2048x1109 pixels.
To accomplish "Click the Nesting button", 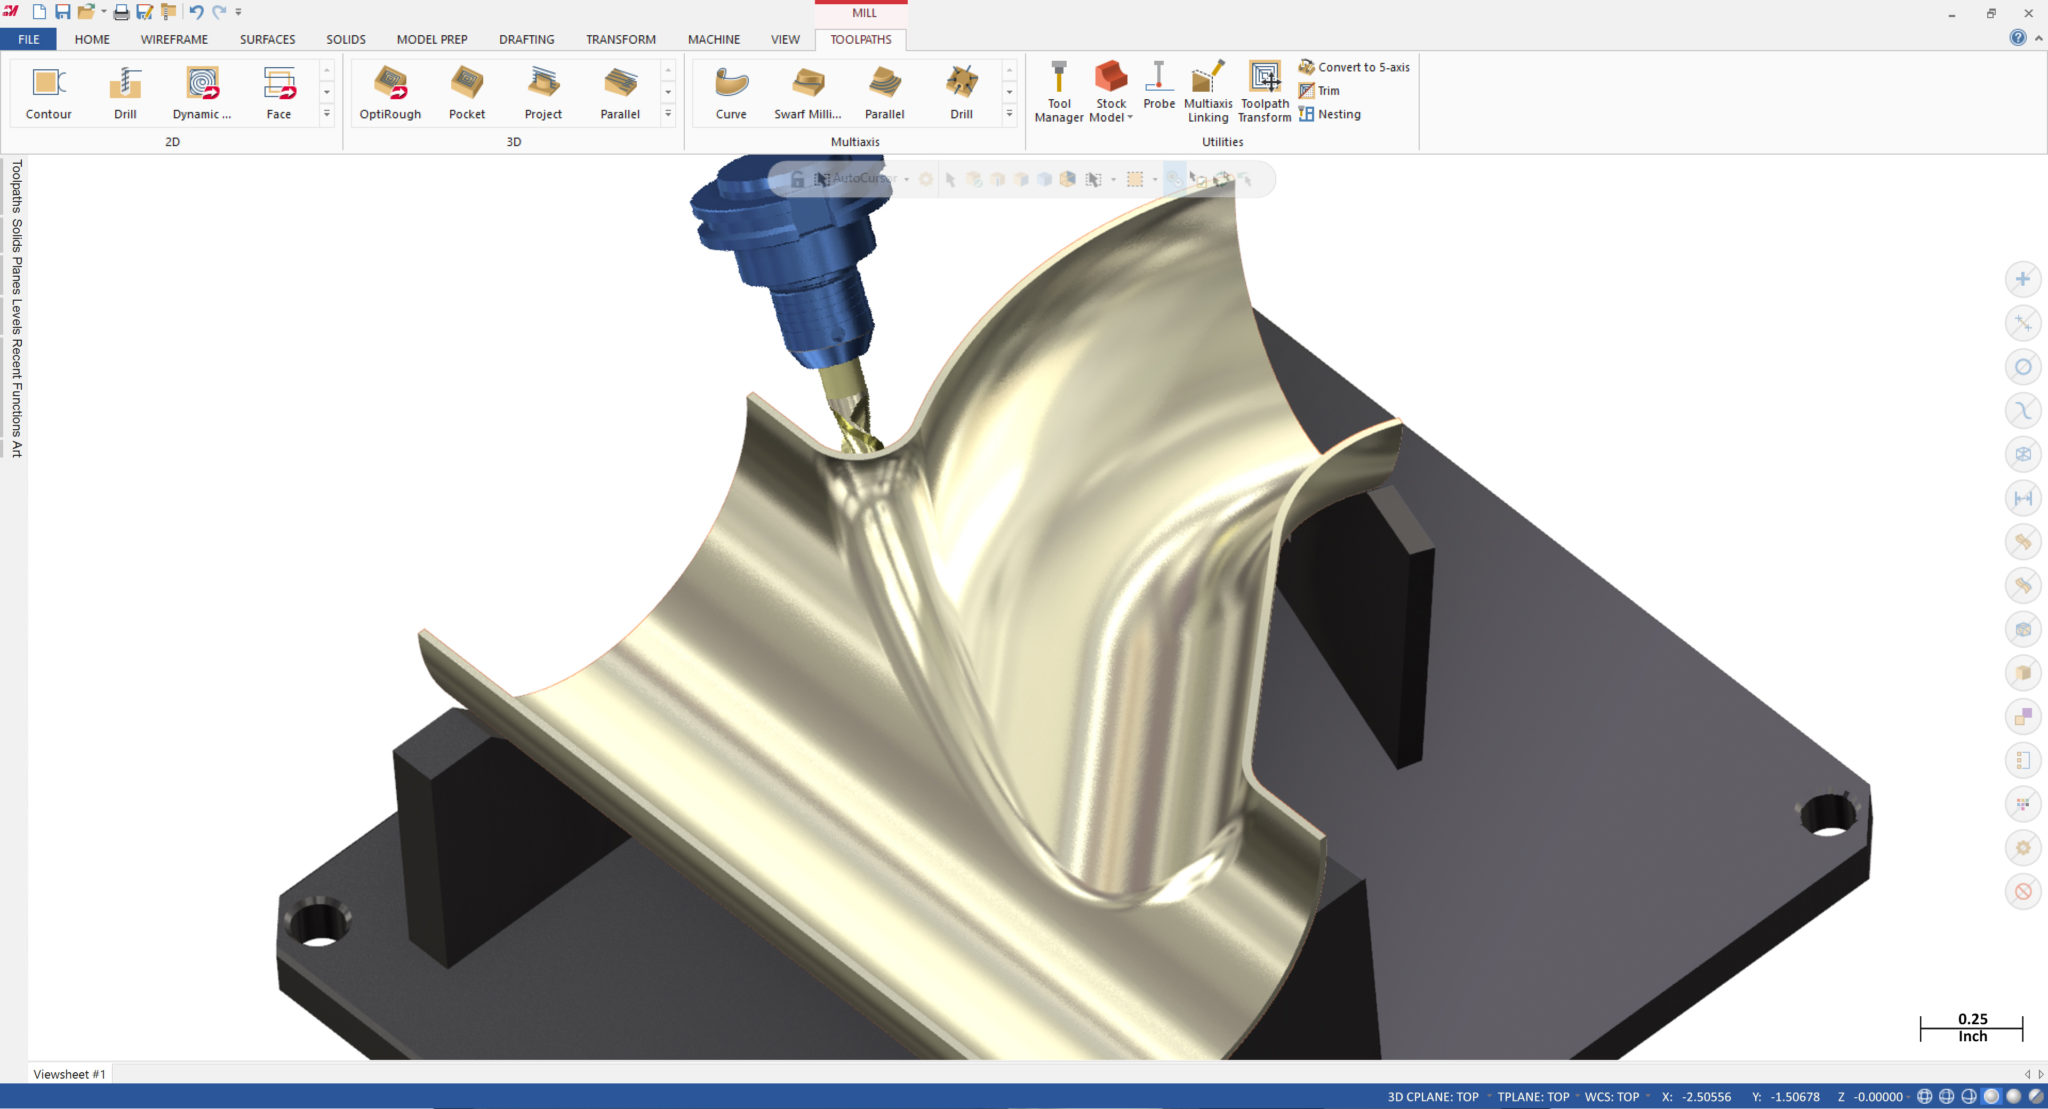I will (1330, 114).
